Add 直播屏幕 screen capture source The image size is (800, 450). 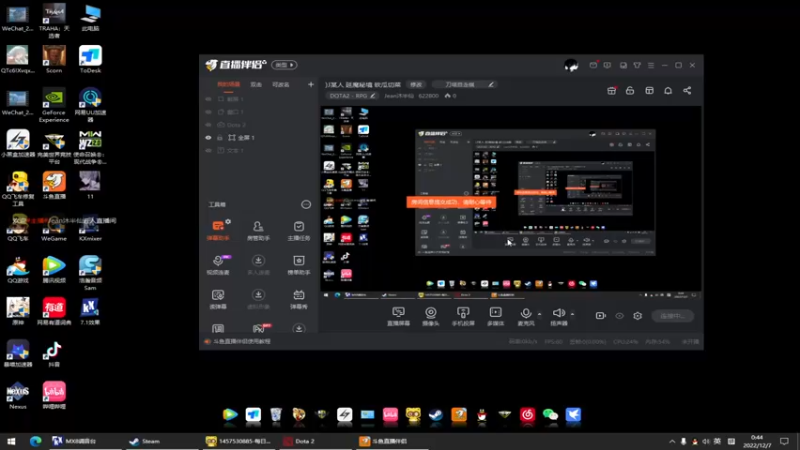pos(398,316)
